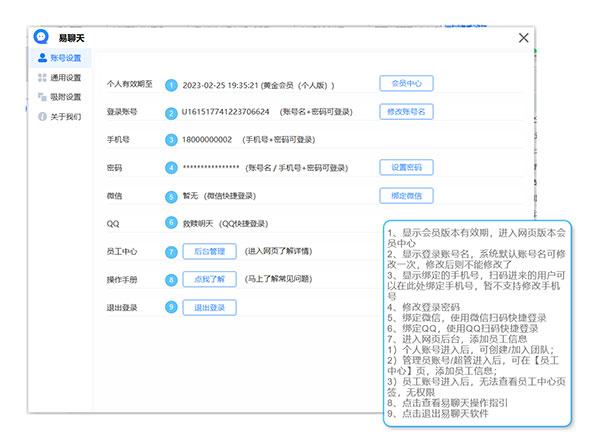Screen dimensions: 600x445
Task: Click the window icon beside 吸附设置
Action: (x=42, y=97)
